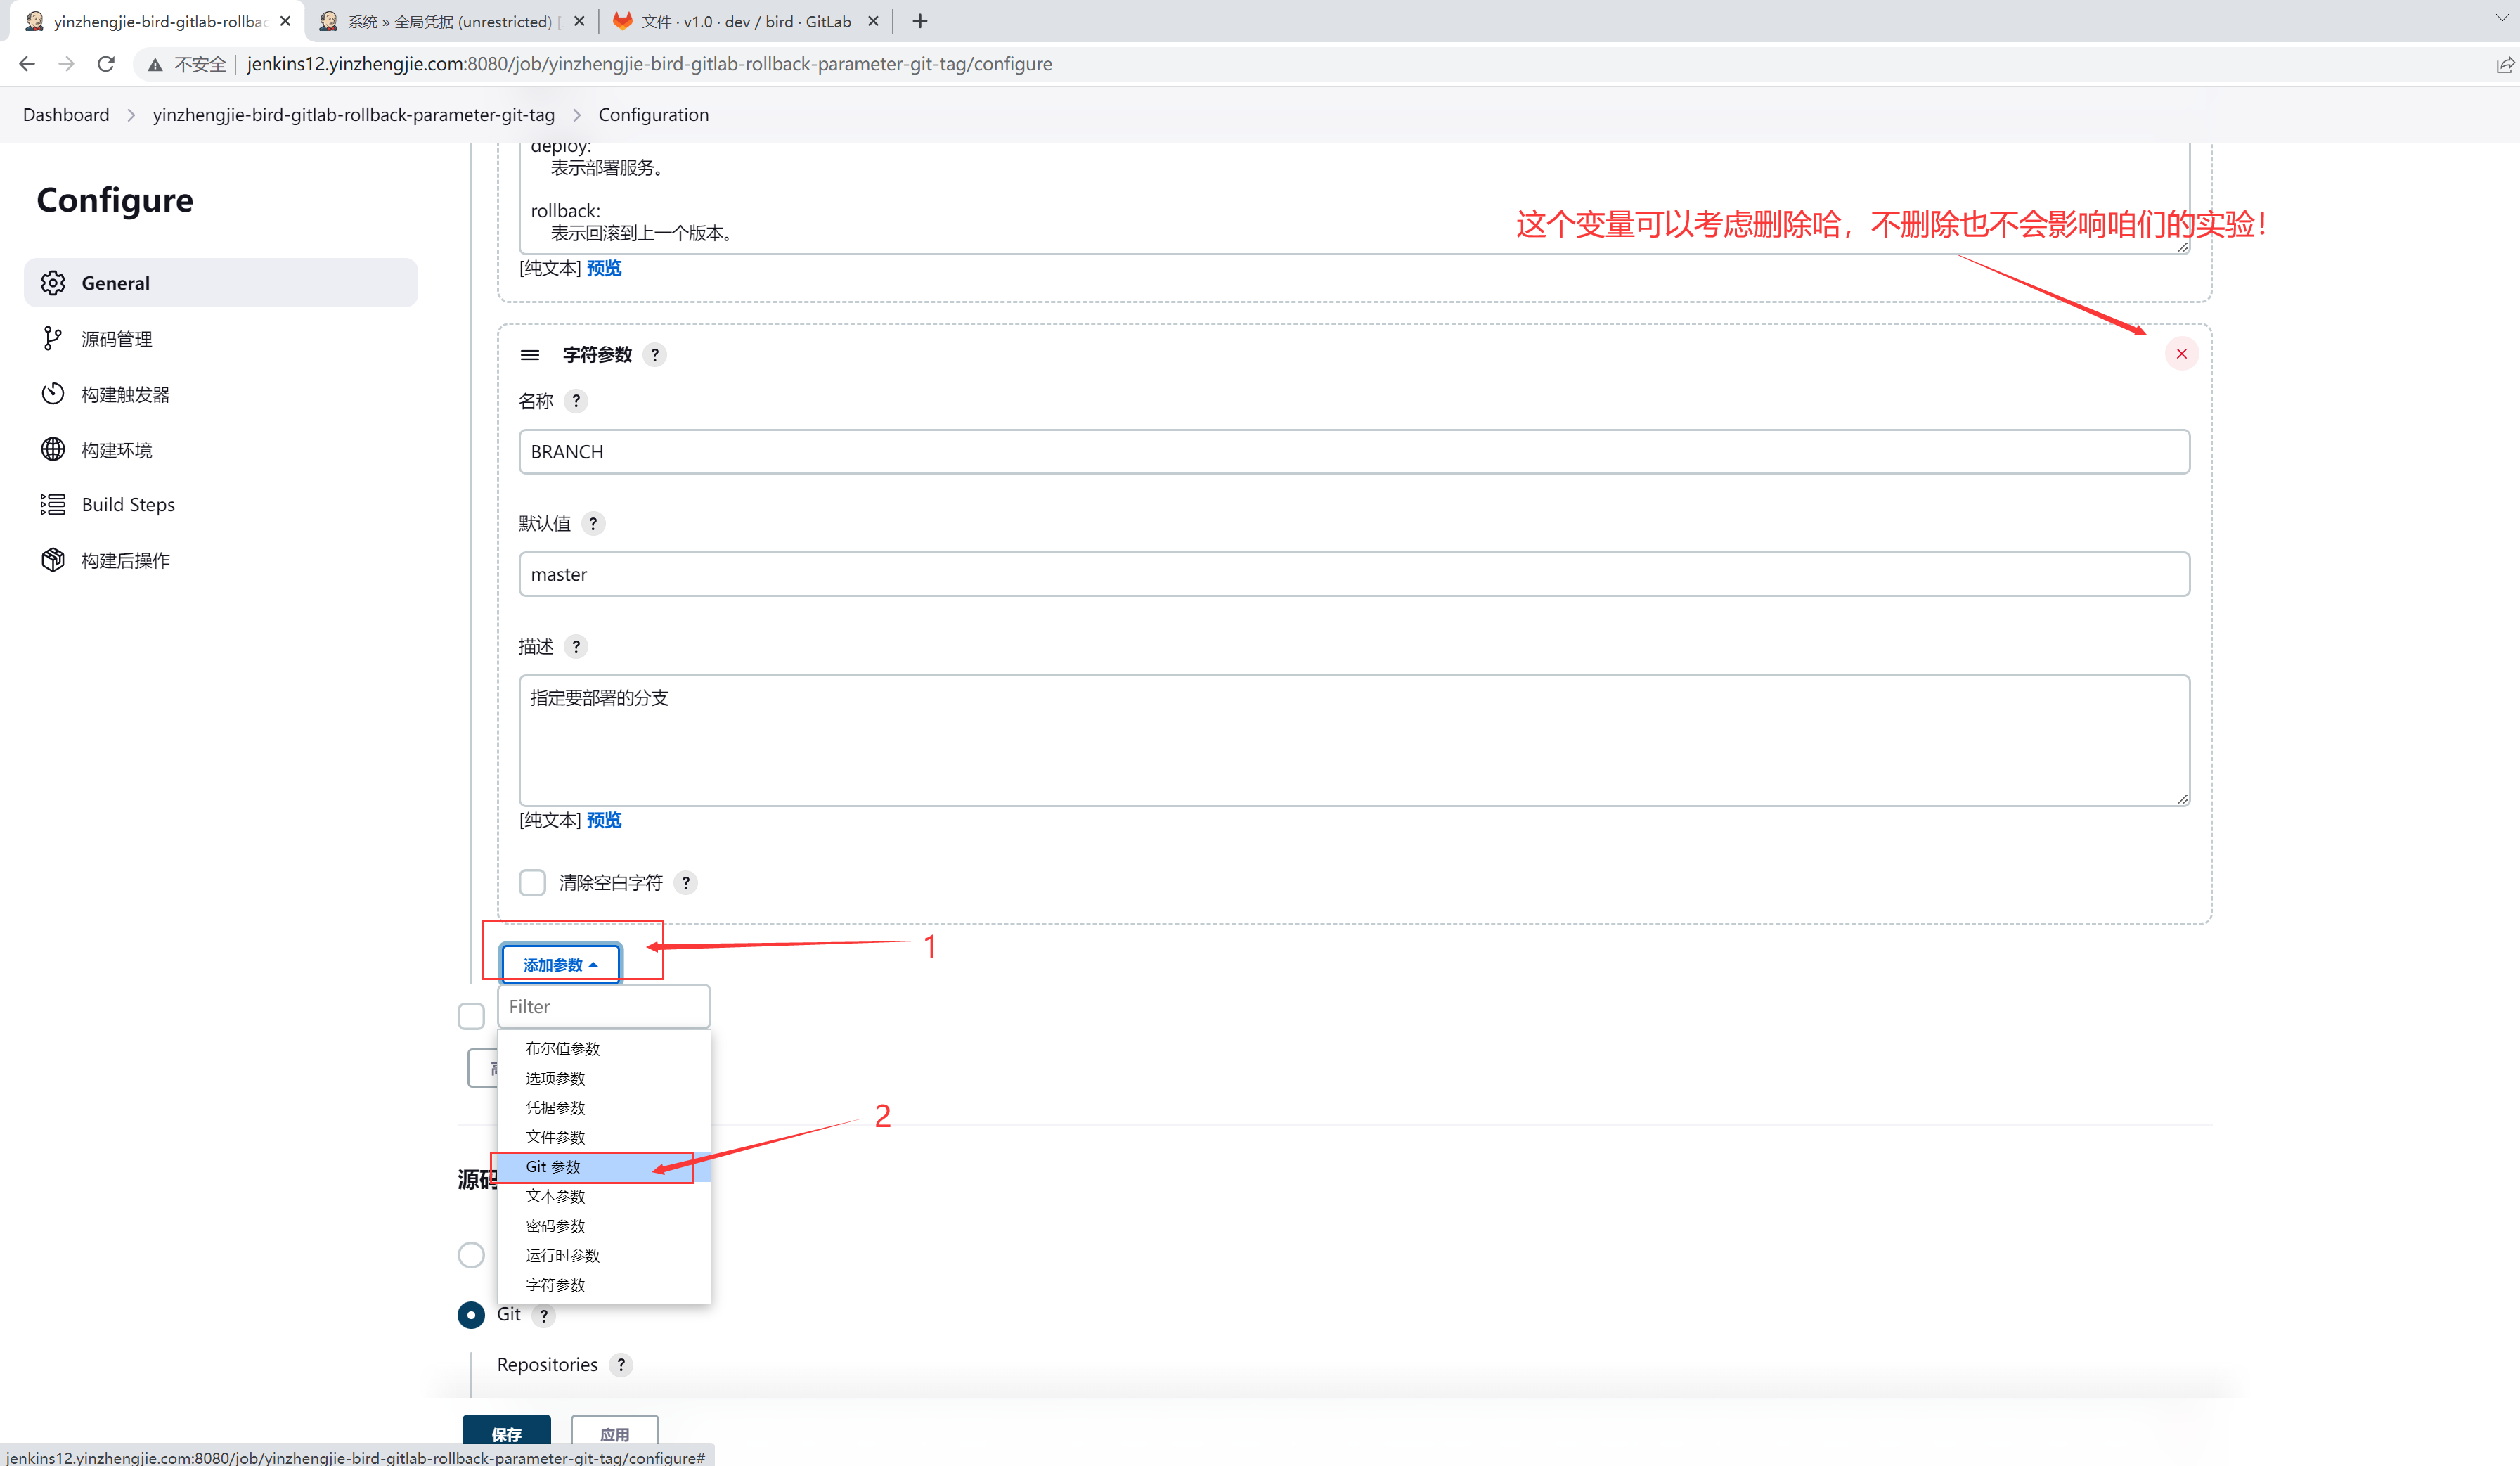Click help icon beside 默认值 label
Viewport: 2520px width, 1466px height.
click(x=593, y=524)
